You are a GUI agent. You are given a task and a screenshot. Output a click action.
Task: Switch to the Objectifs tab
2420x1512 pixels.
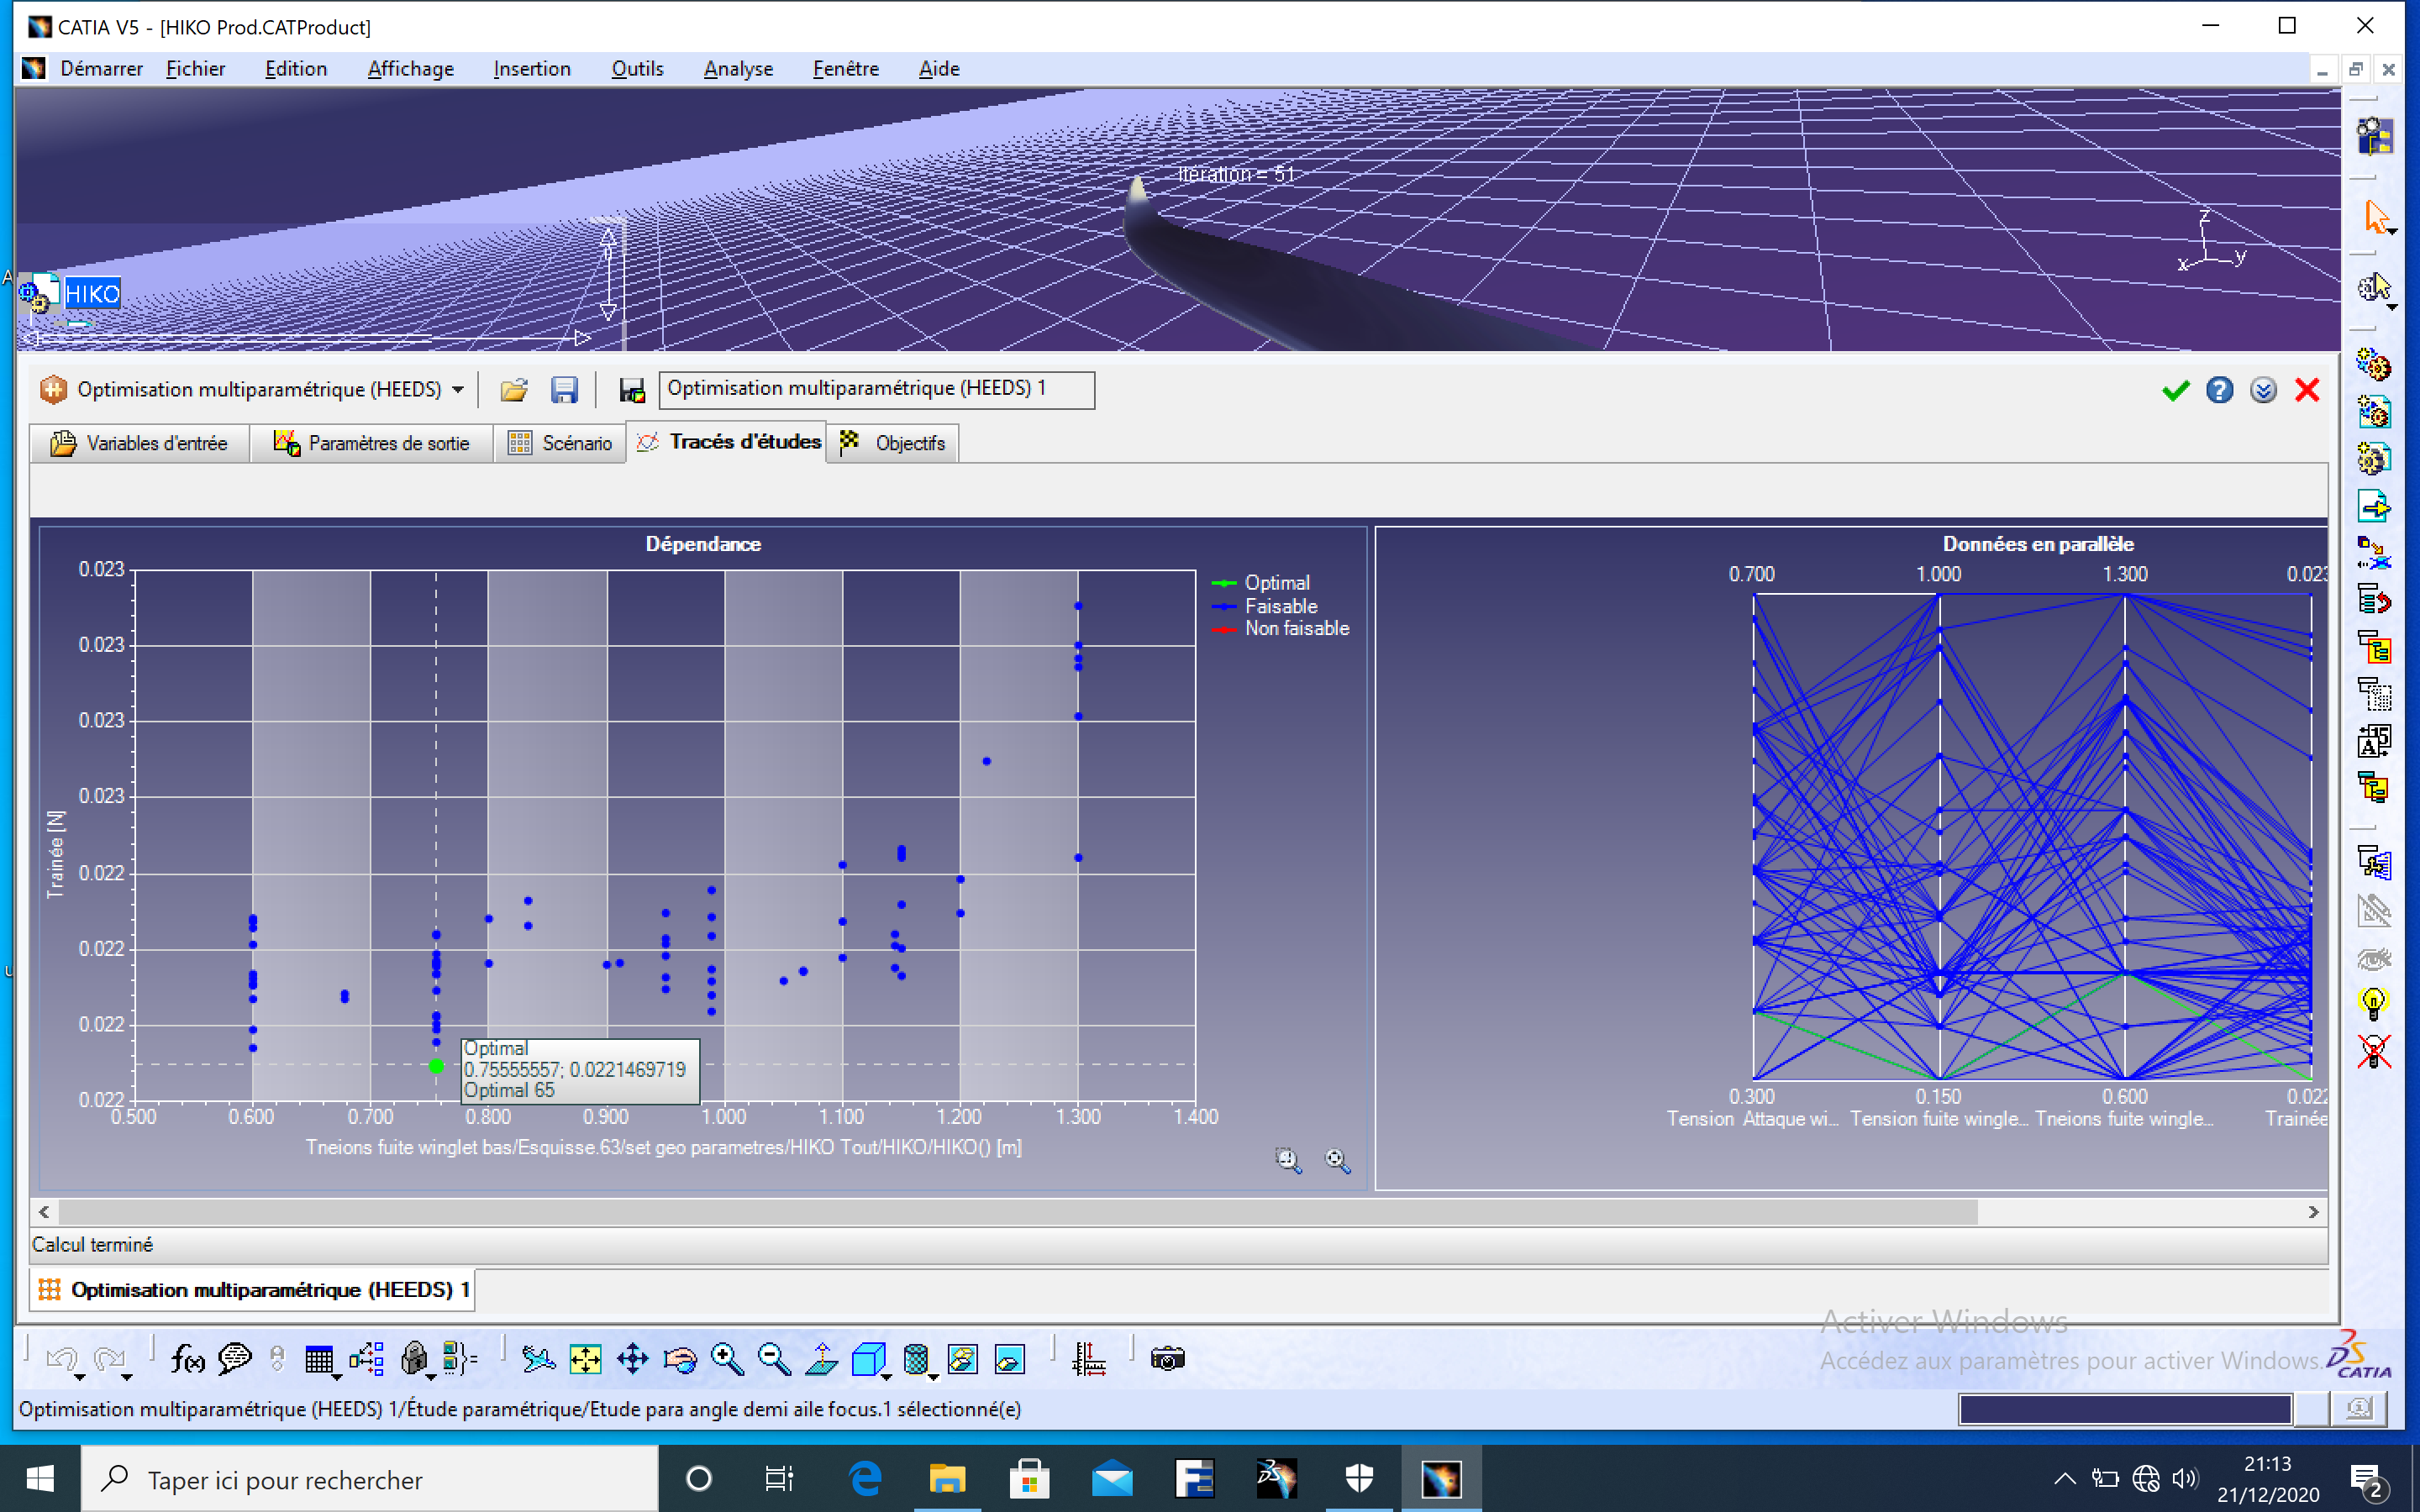click(x=894, y=443)
